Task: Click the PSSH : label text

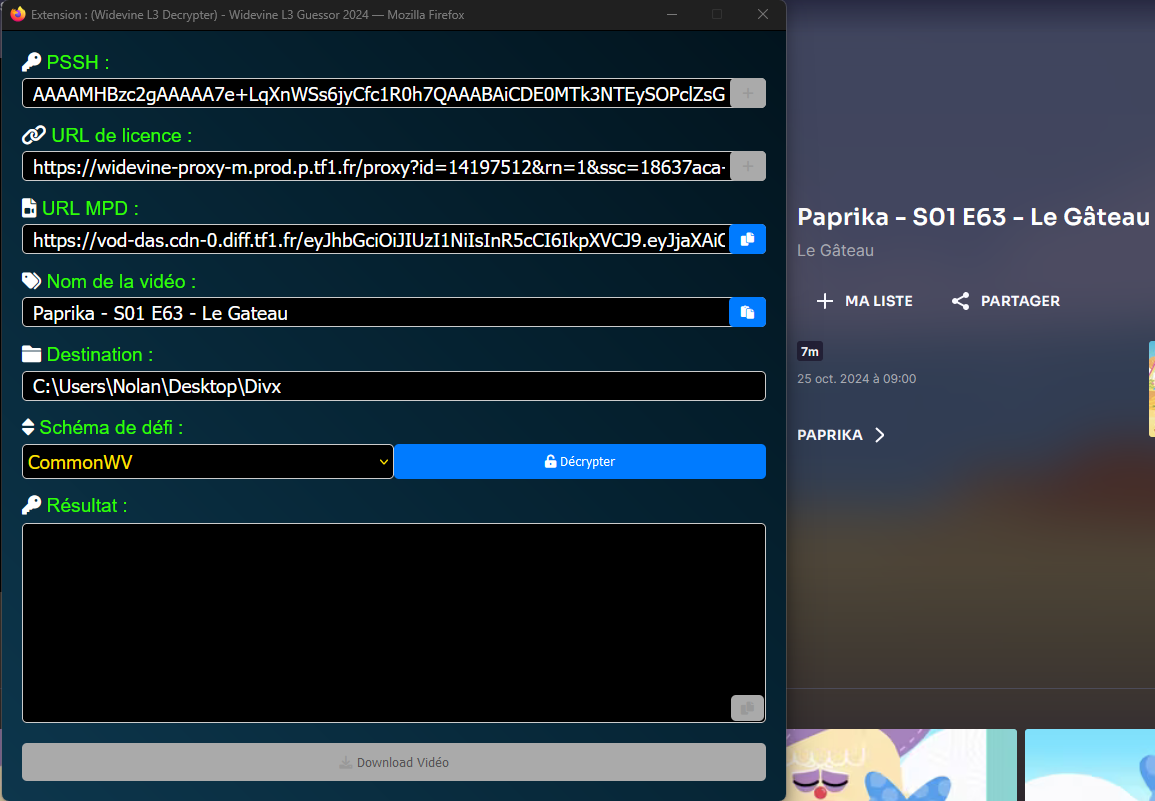Action: tap(78, 62)
